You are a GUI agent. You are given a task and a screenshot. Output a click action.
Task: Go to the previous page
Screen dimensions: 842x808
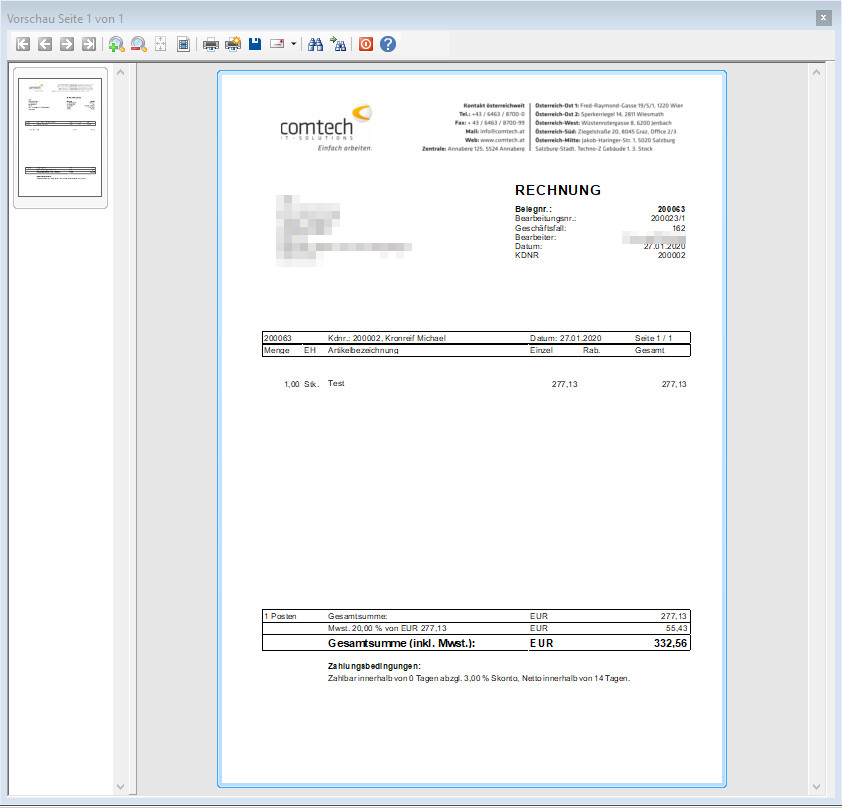tap(45, 44)
